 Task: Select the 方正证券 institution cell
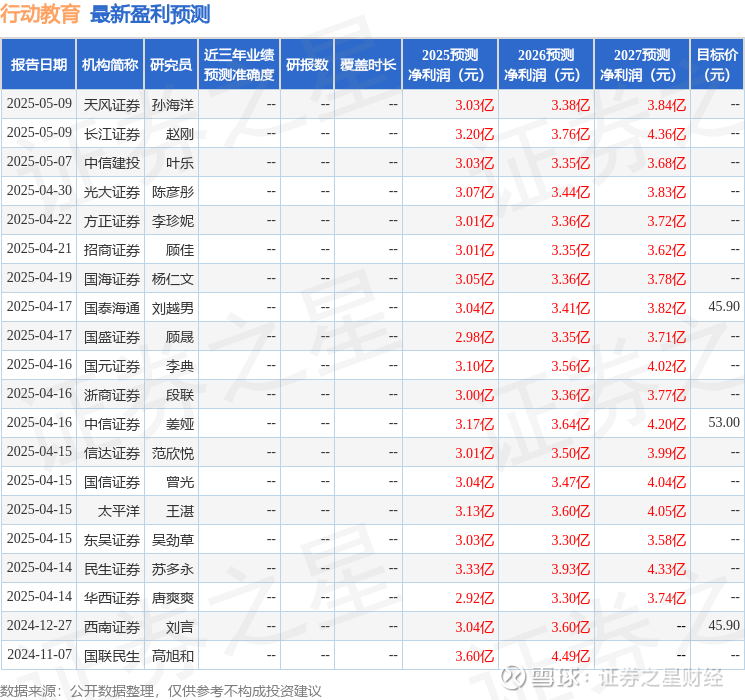tap(112, 221)
